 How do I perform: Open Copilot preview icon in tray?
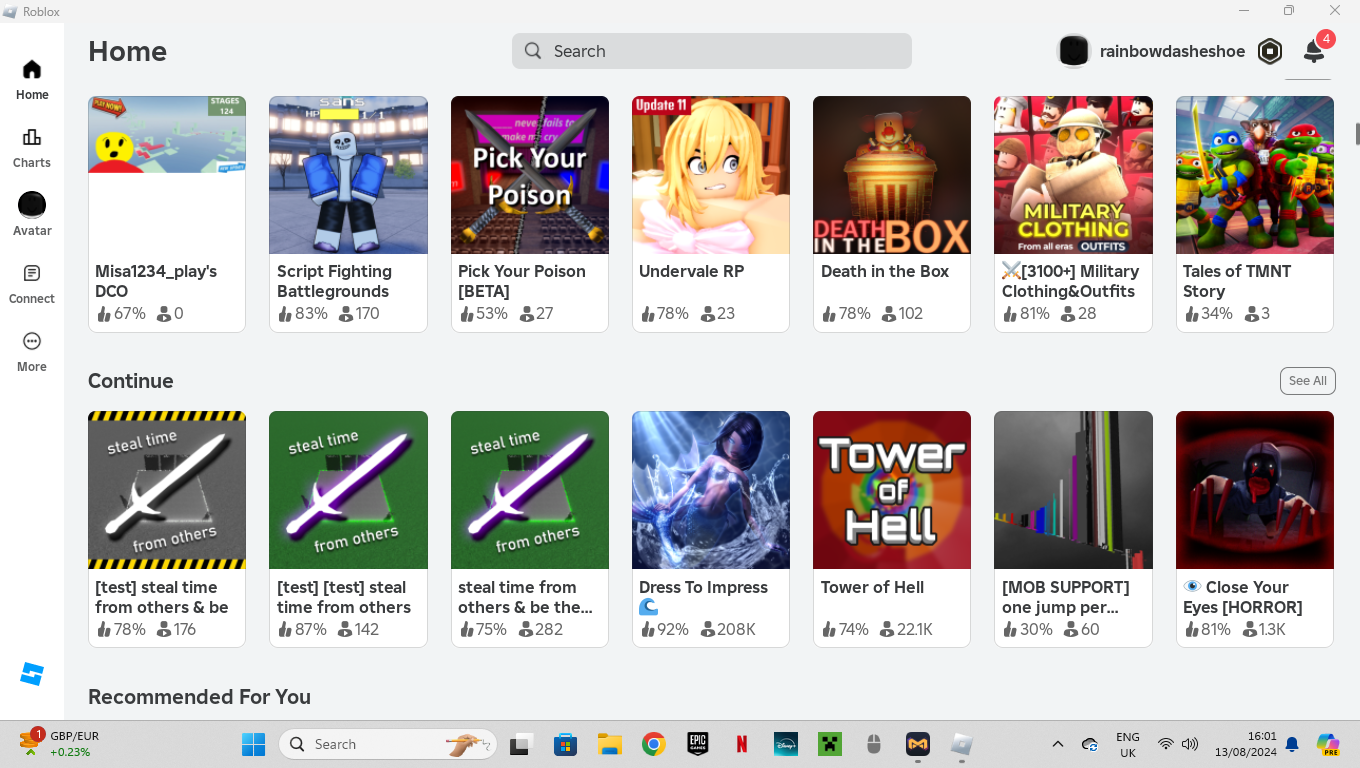click(x=1328, y=744)
